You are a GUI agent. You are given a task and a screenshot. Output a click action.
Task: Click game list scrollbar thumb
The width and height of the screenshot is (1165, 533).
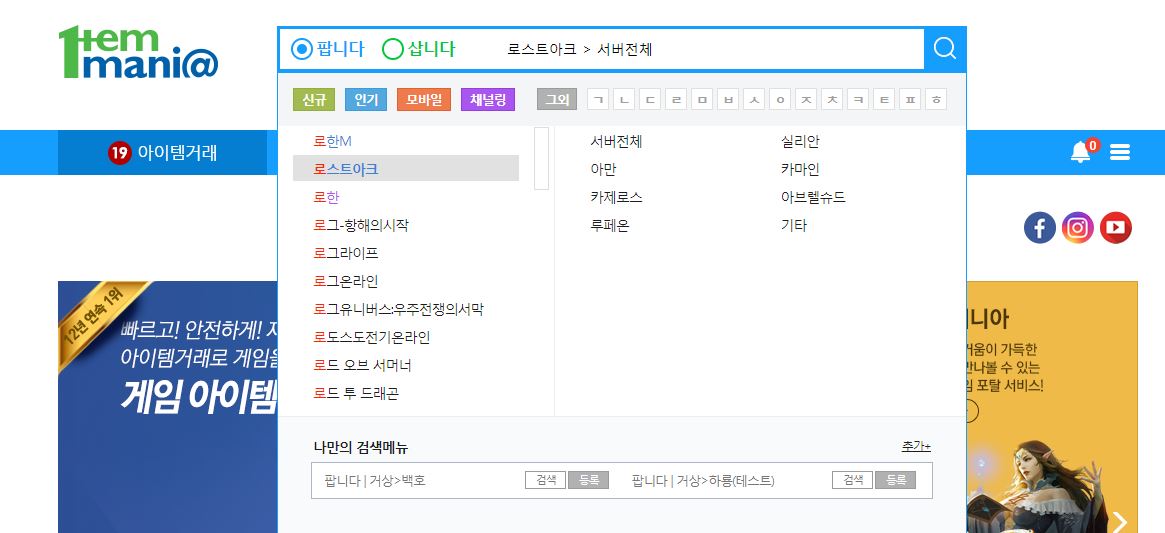click(x=542, y=158)
